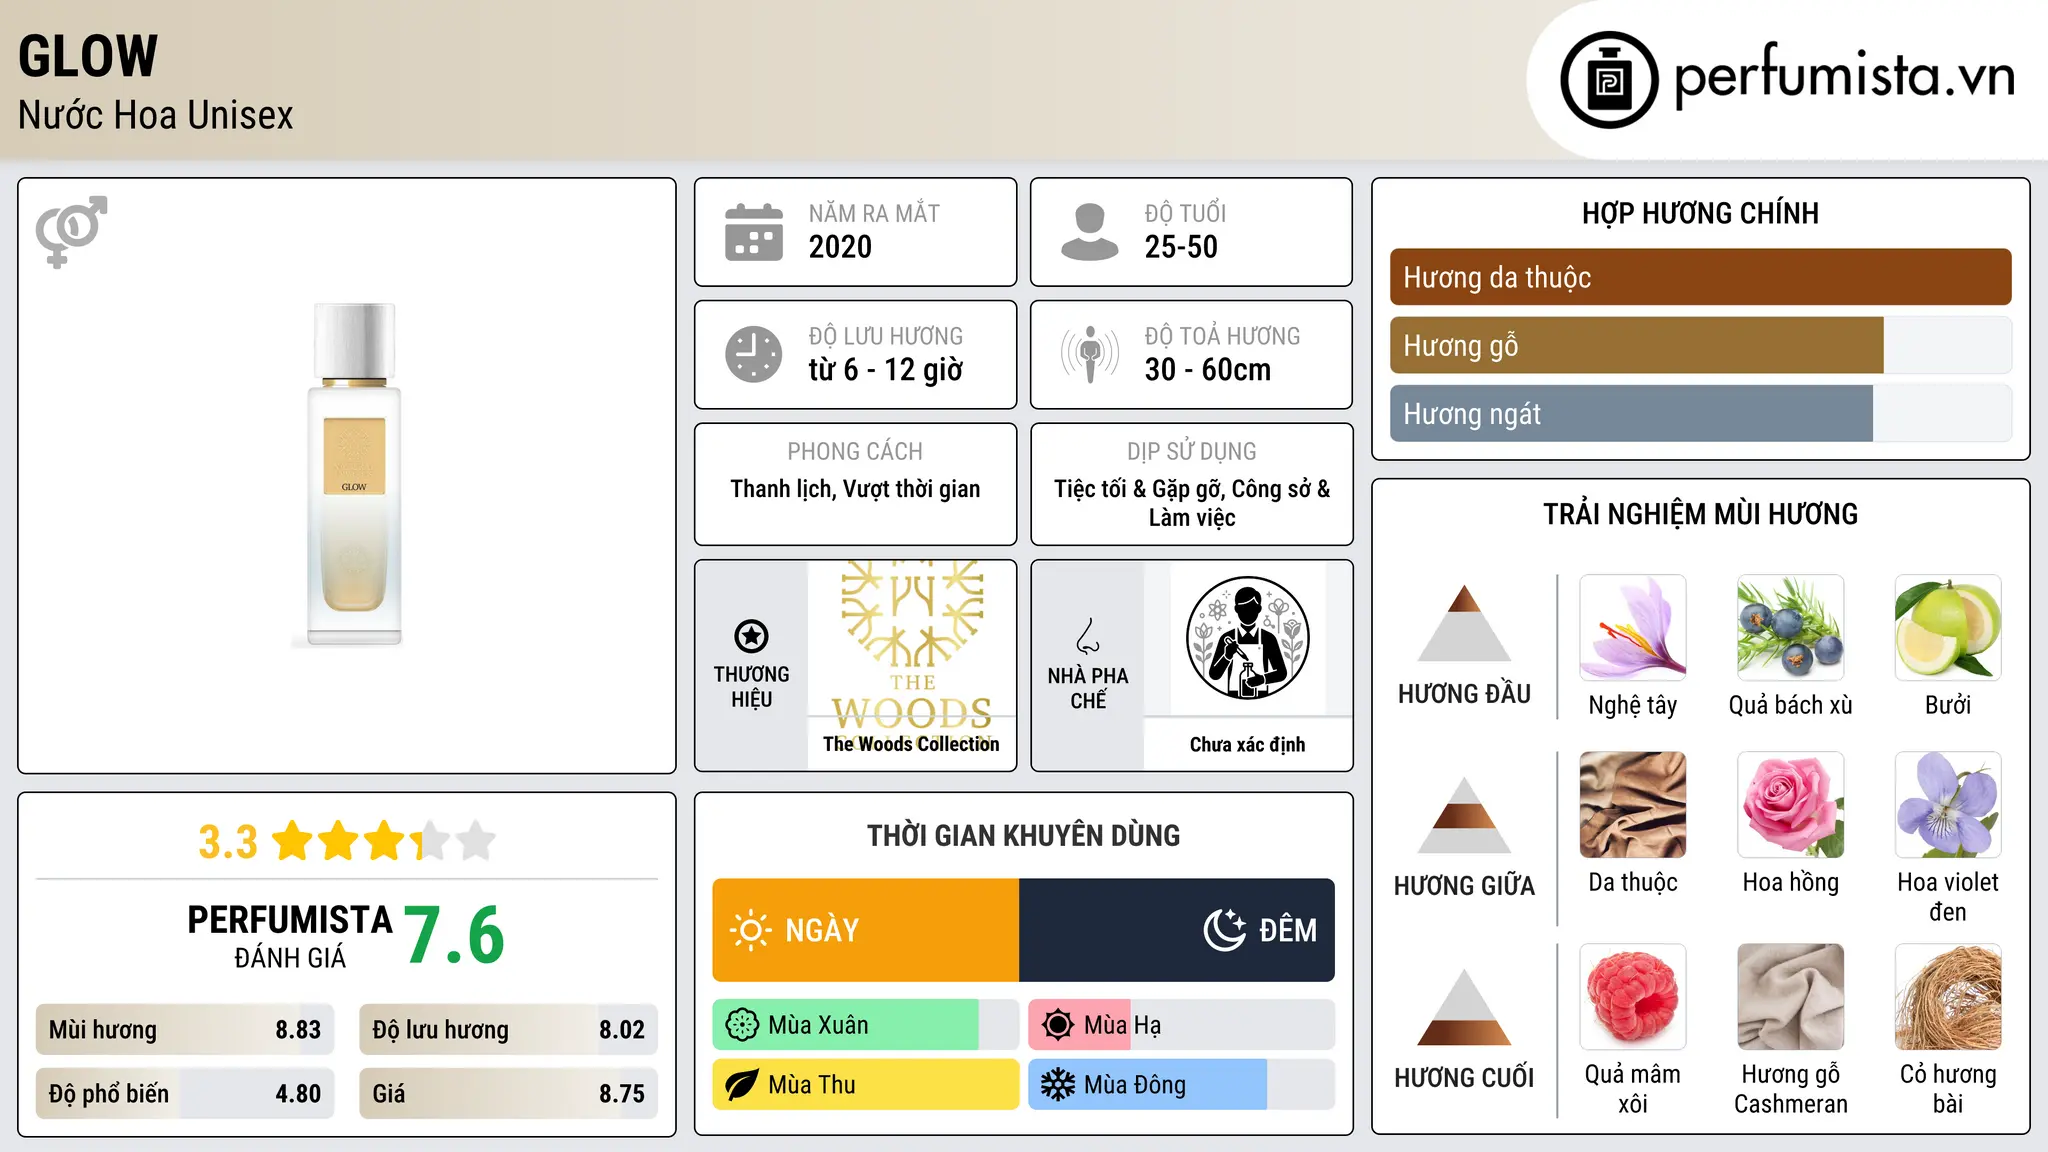The image size is (2048, 1152).
Task: Click the GLOW perfume title
Action: (x=88, y=56)
